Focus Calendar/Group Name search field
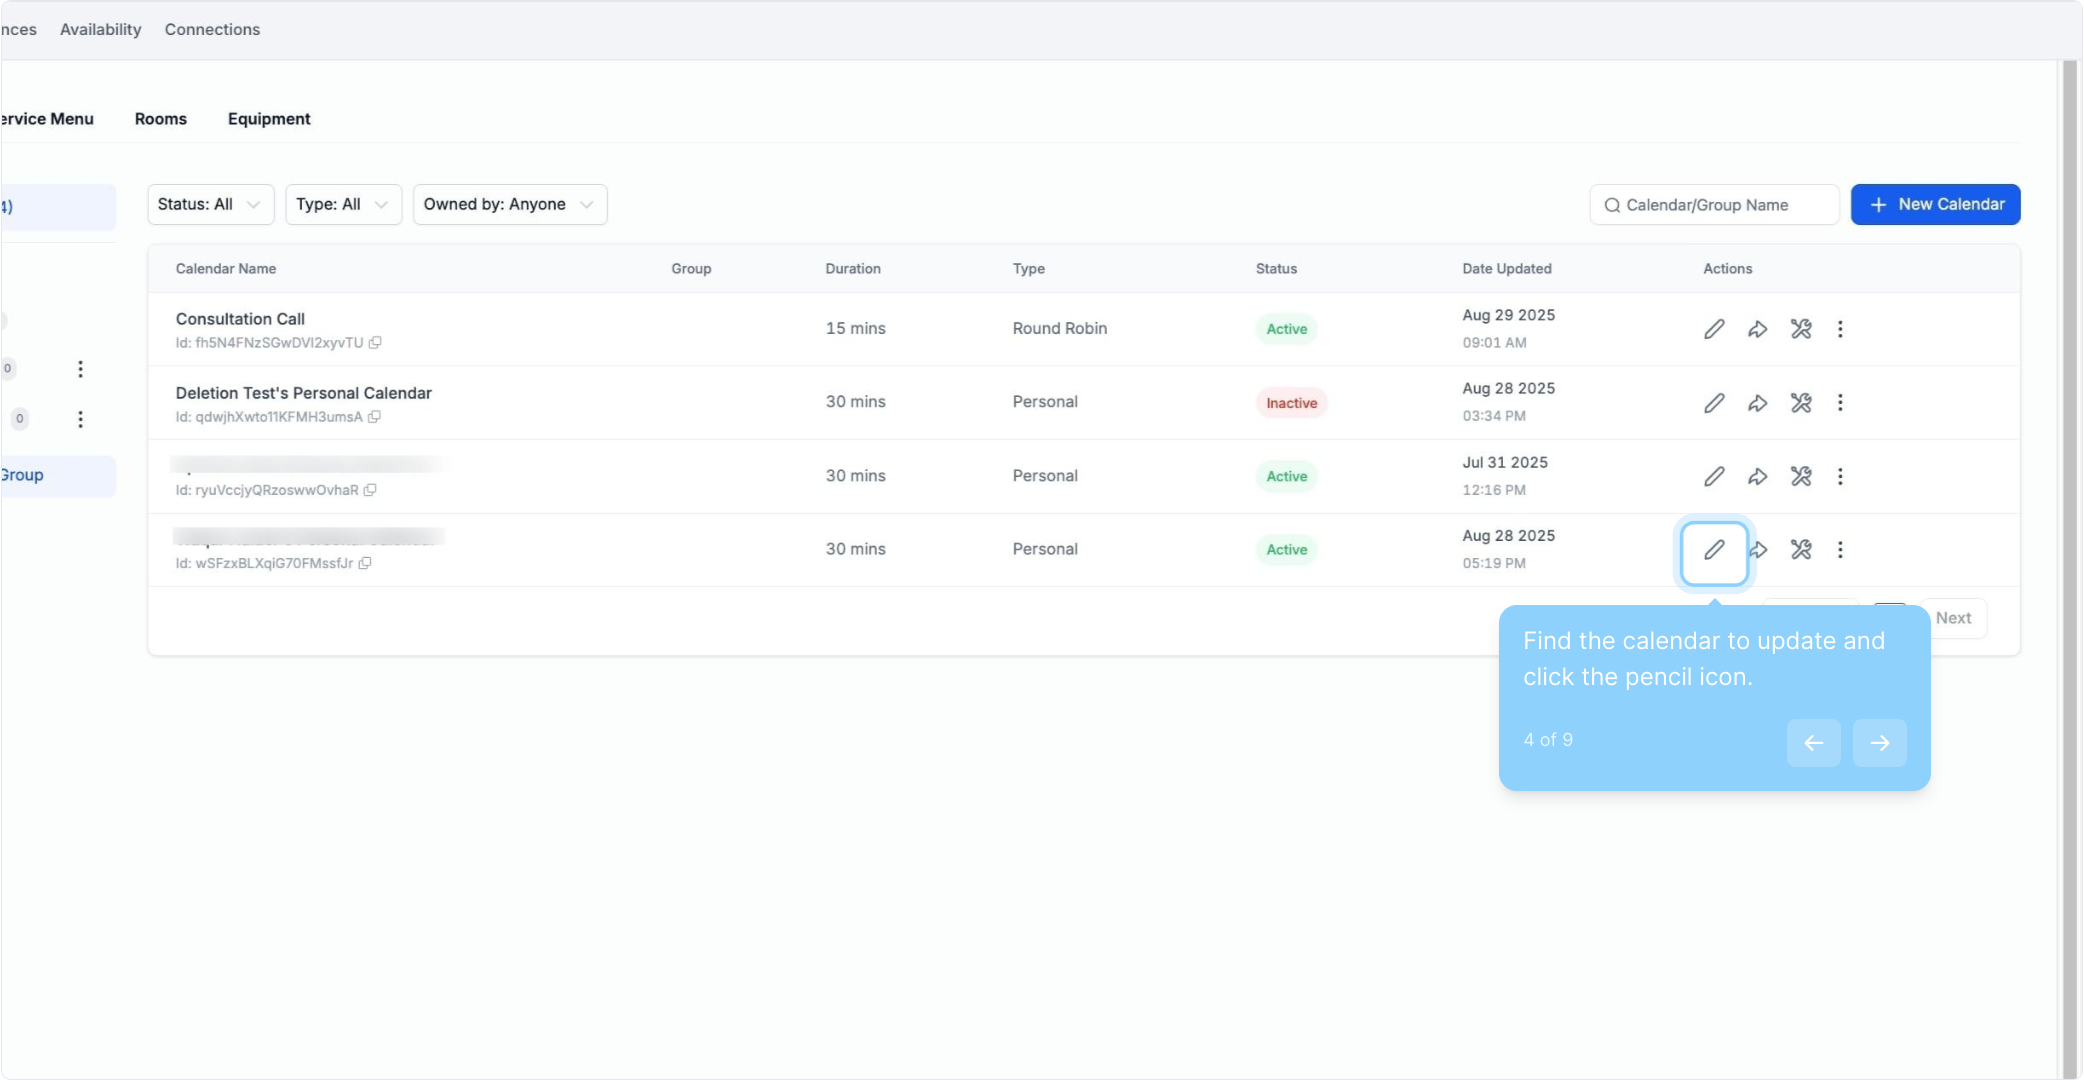Viewport: 2084px width, 1080px height. 1714,205
